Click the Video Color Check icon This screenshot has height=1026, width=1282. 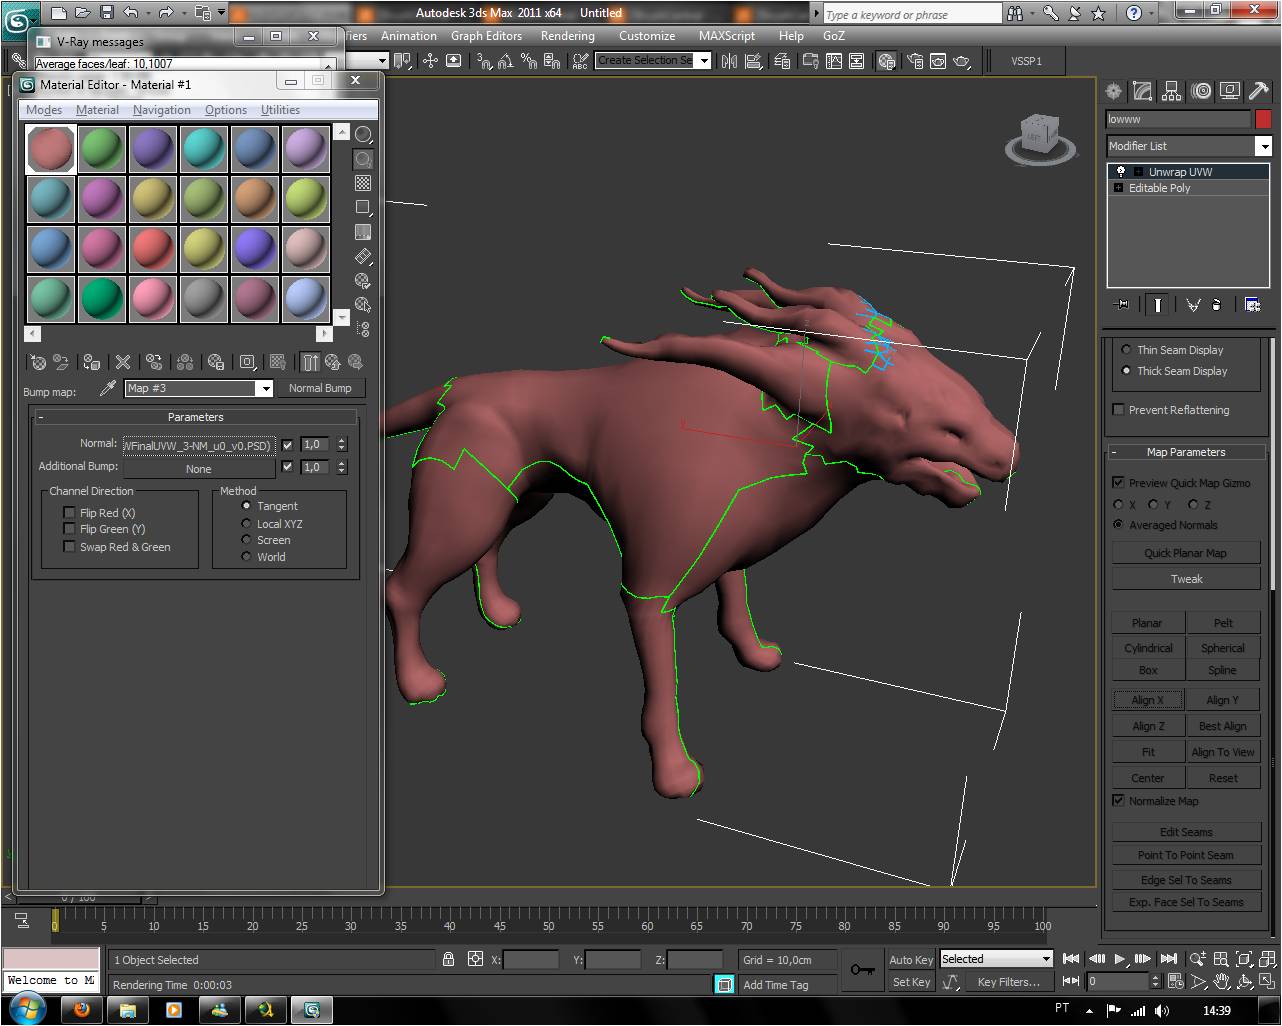click(364, 232)
